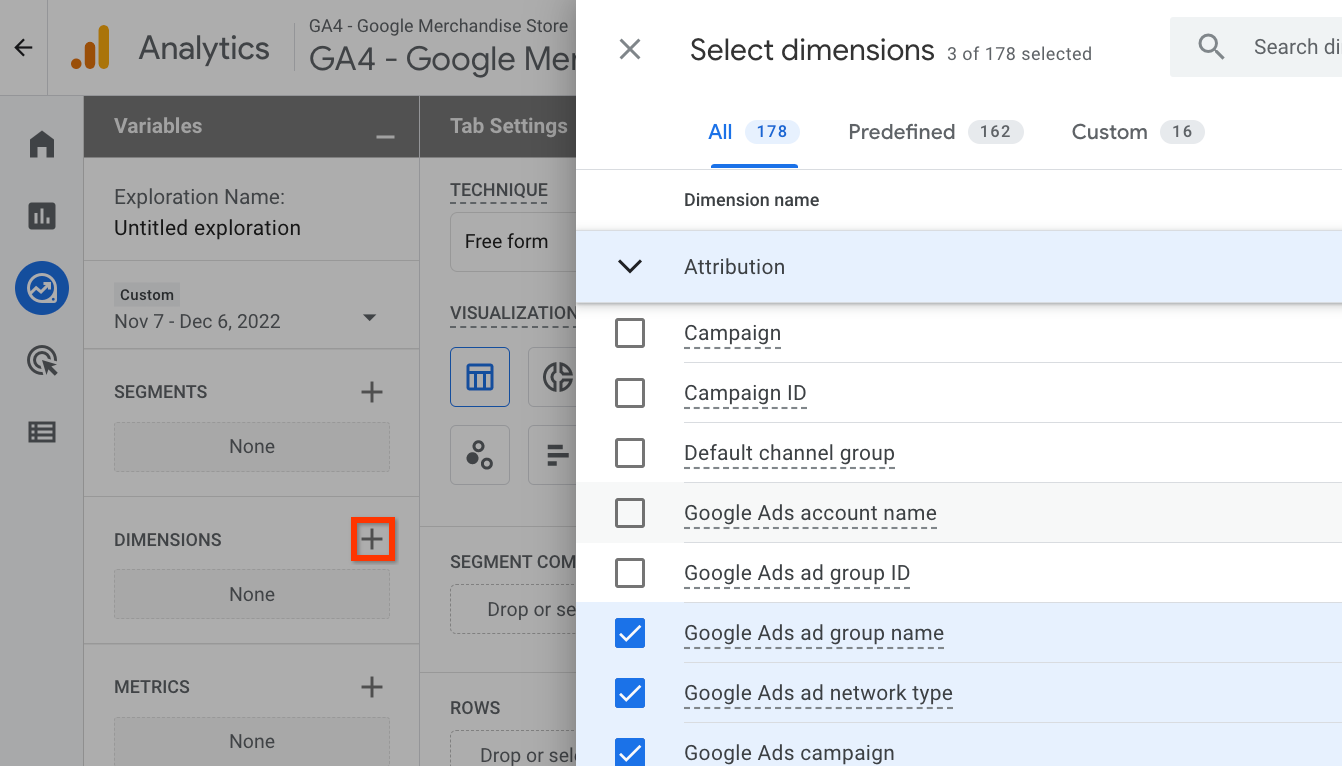Open Advertising icon in left sidebar
1342x766 pixels.
coord(42,361)
